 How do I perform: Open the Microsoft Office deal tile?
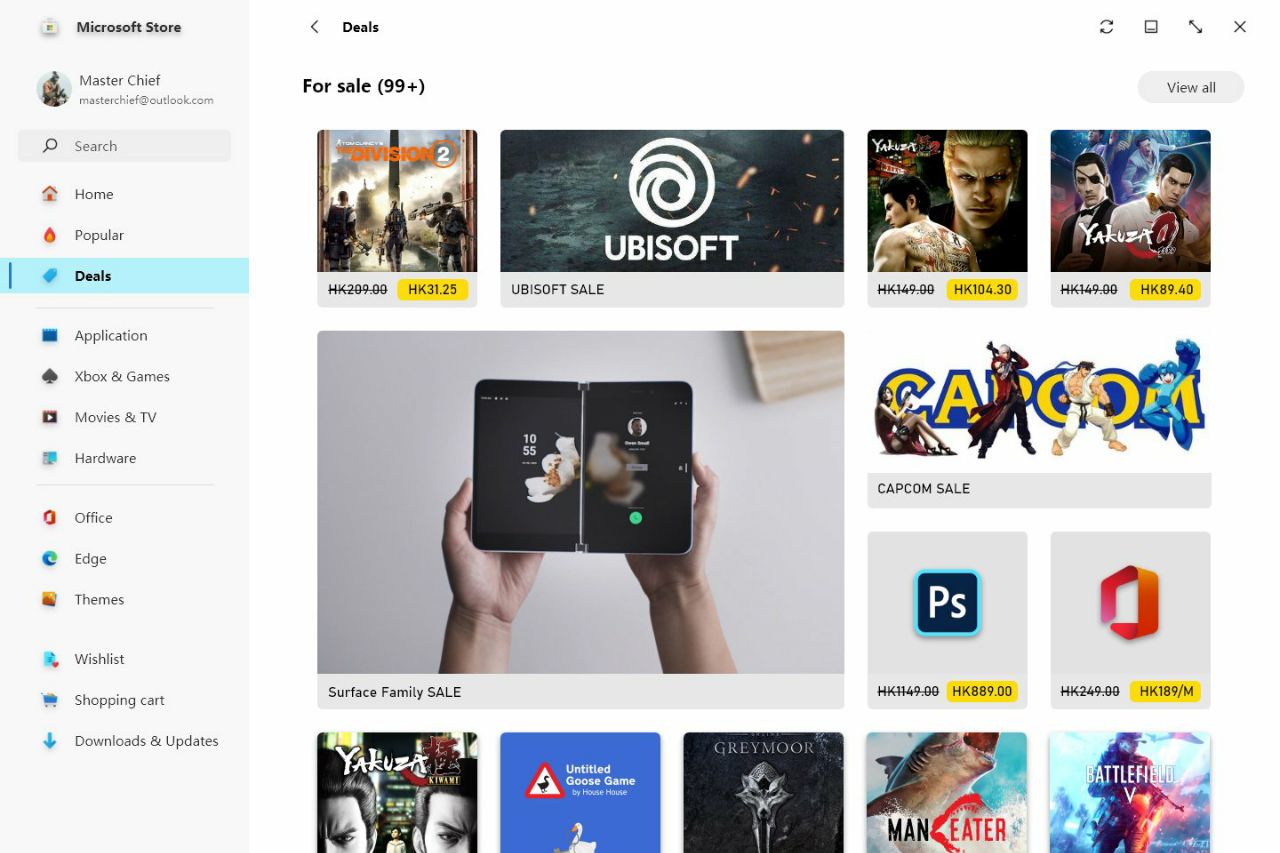(x=1130, y=620)
